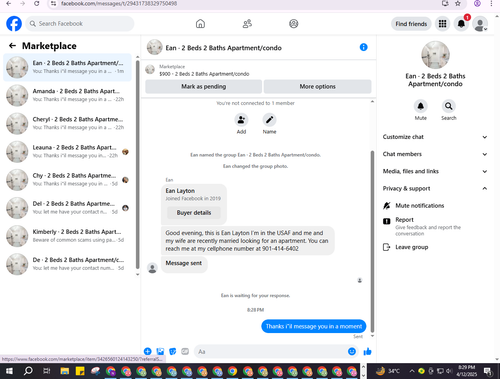Click the Search Facebook field
Image resolution: width=500 pixels, height=379 pixels.
tap(80, 24)
